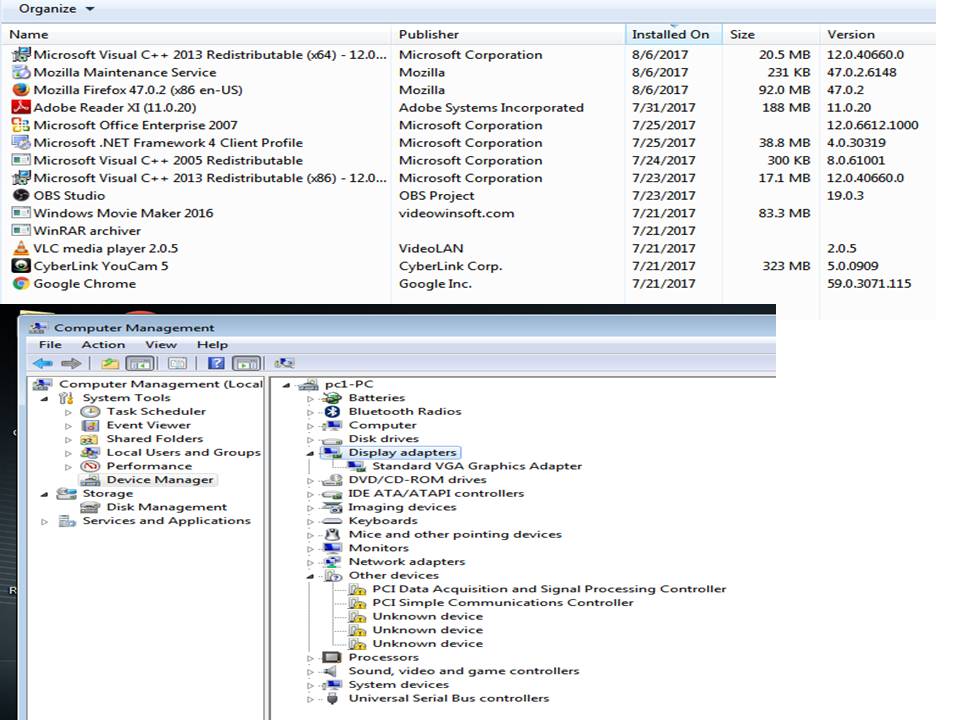Select Mice and other pointing devices

(455, 534)
